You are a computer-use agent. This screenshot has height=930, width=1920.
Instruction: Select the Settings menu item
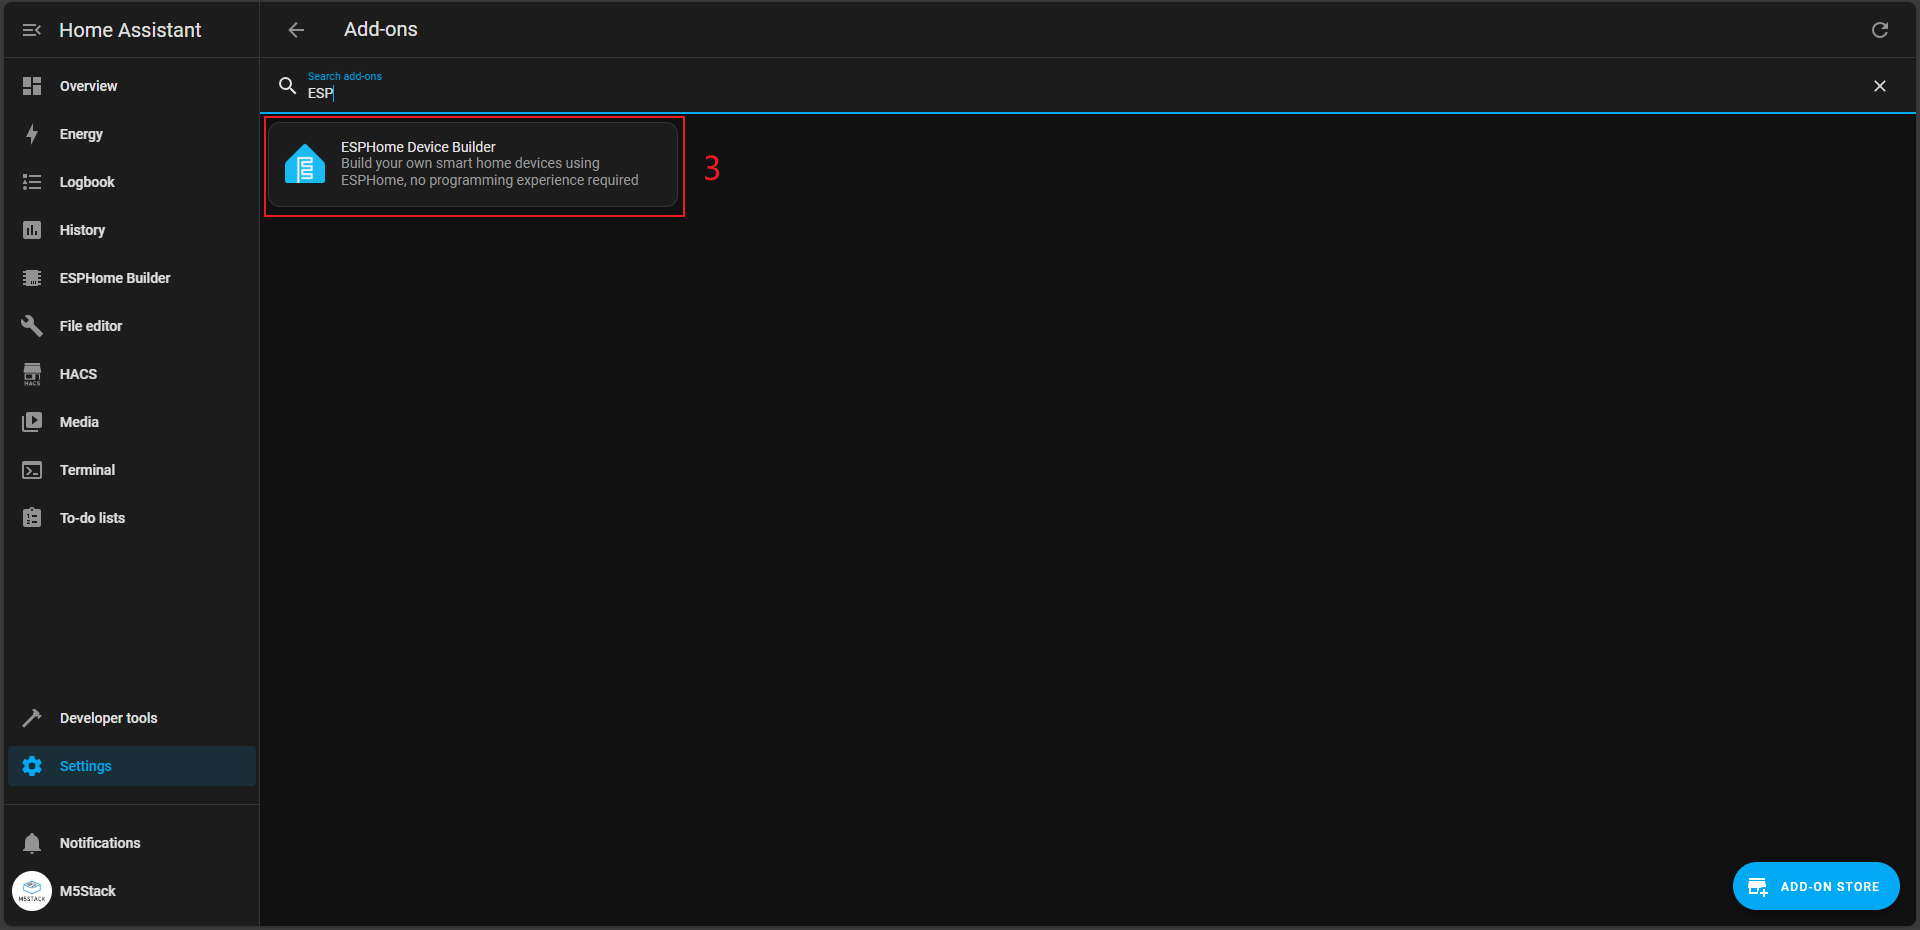(132, 766)
